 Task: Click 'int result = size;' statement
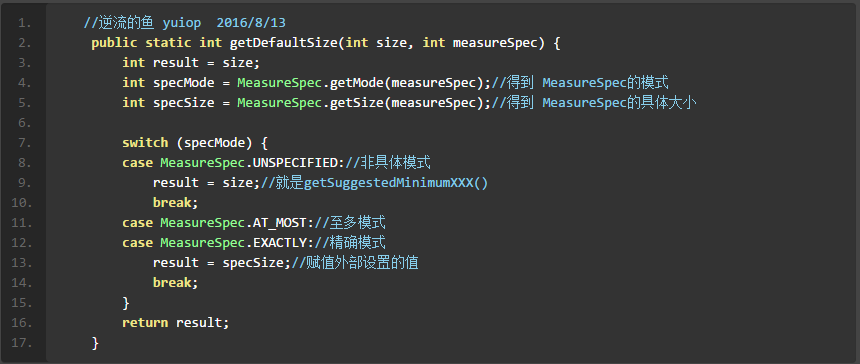click(x=191, y=62)
